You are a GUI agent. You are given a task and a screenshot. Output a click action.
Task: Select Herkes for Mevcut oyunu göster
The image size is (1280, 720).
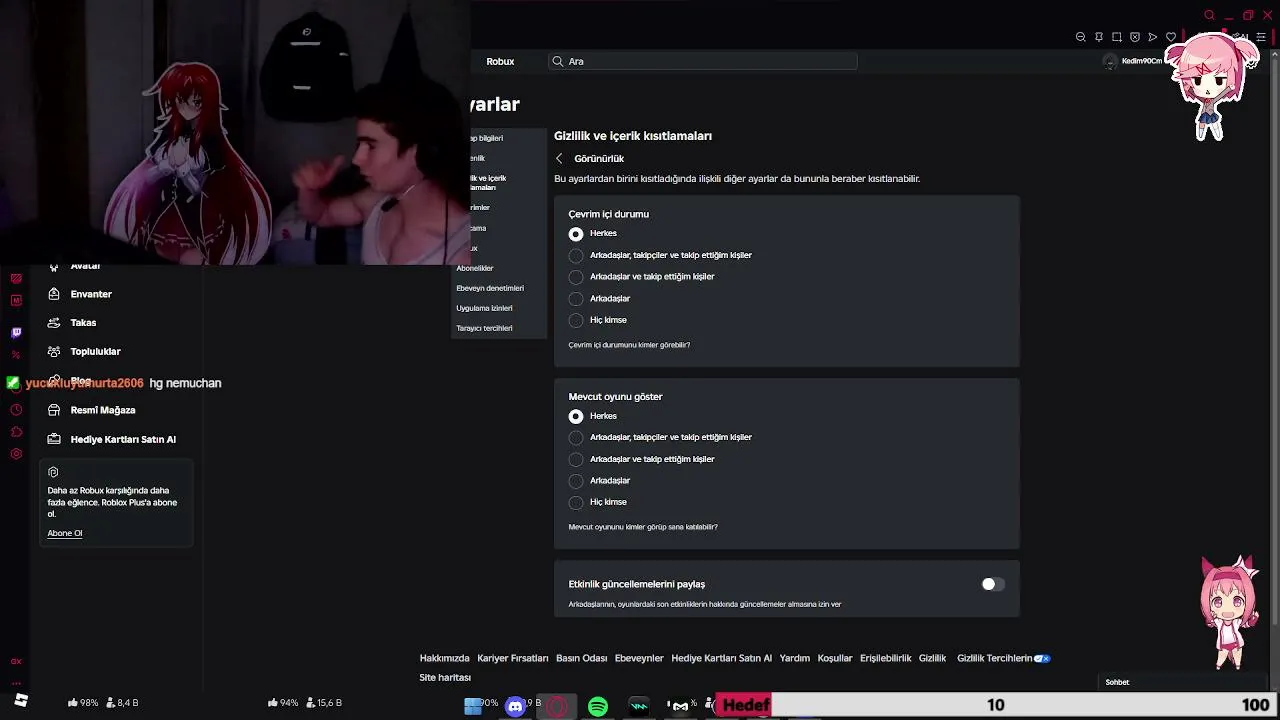576,416
